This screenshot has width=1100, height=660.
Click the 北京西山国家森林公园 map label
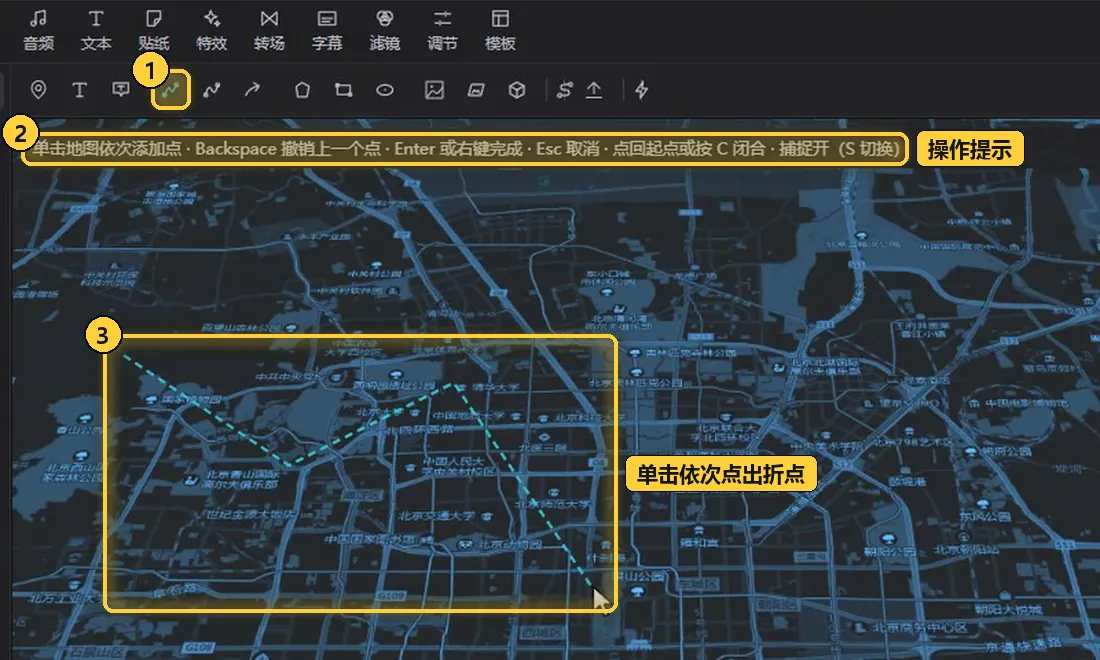[x=73, y=472]
